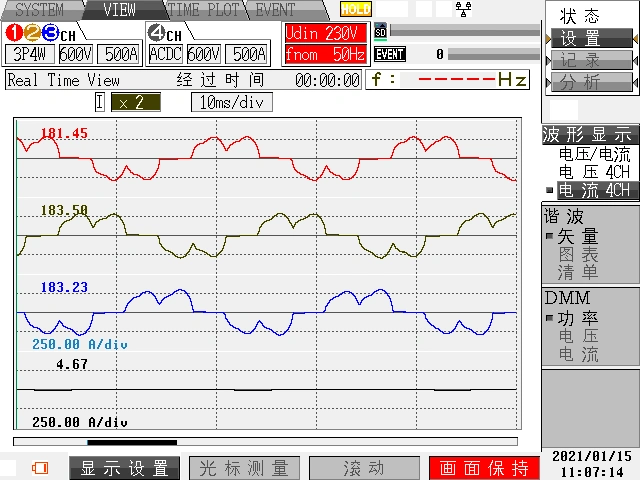Click the network connection icon
The width and height of the screenshot is (640, 480).
[x=463, y=9]
